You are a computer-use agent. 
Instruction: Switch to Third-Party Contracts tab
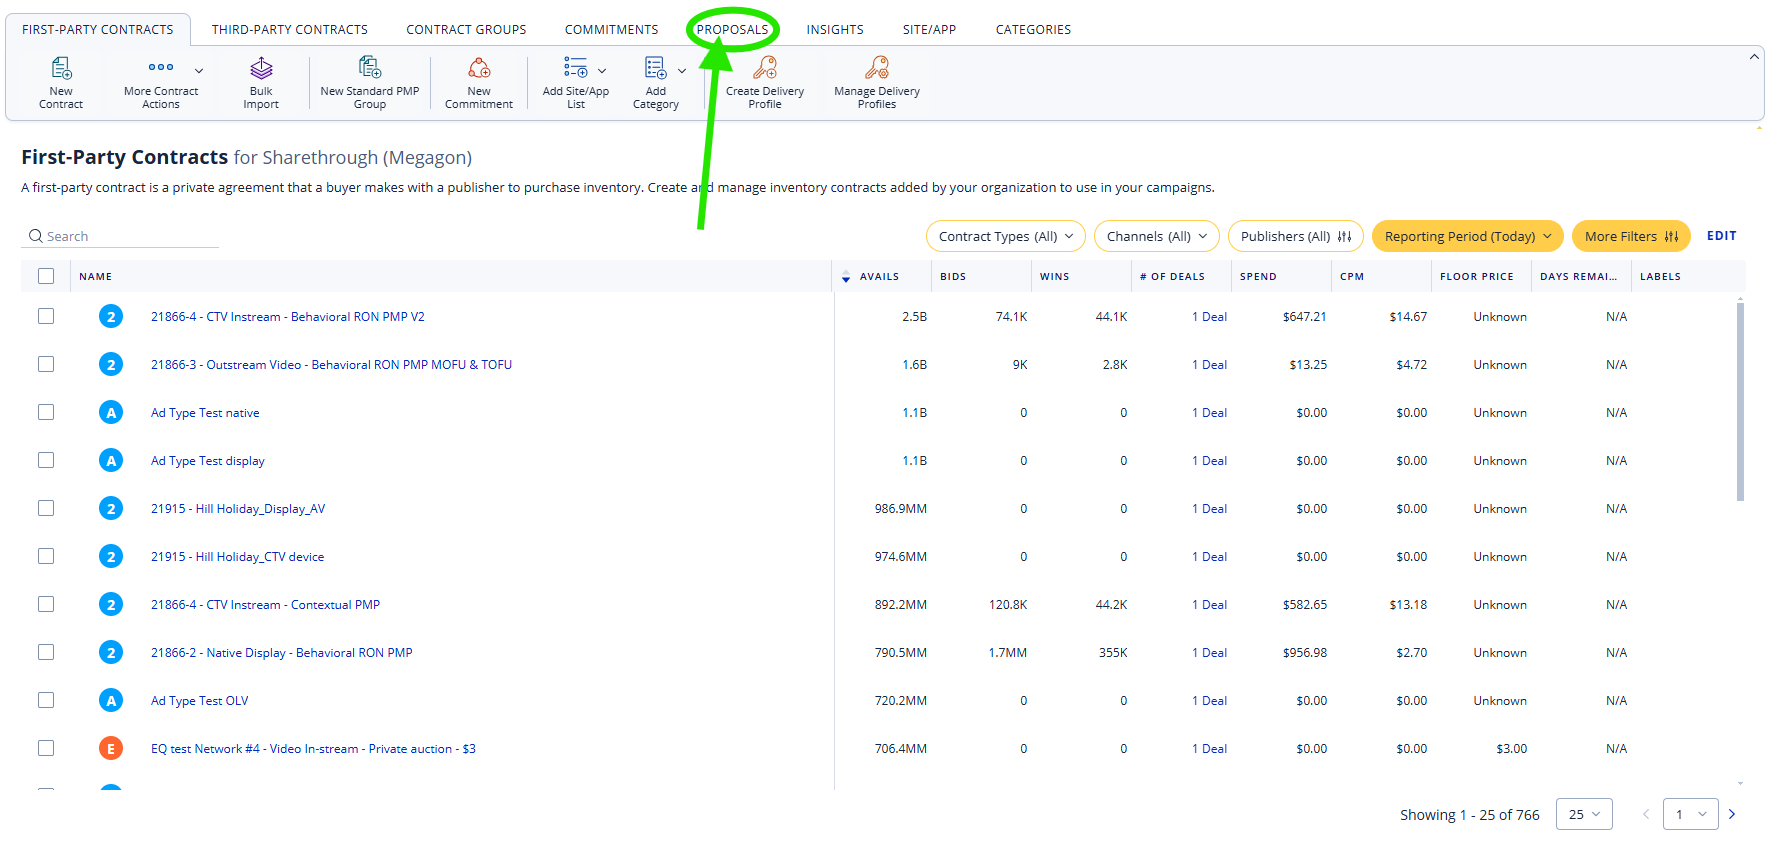coord(290,29)
